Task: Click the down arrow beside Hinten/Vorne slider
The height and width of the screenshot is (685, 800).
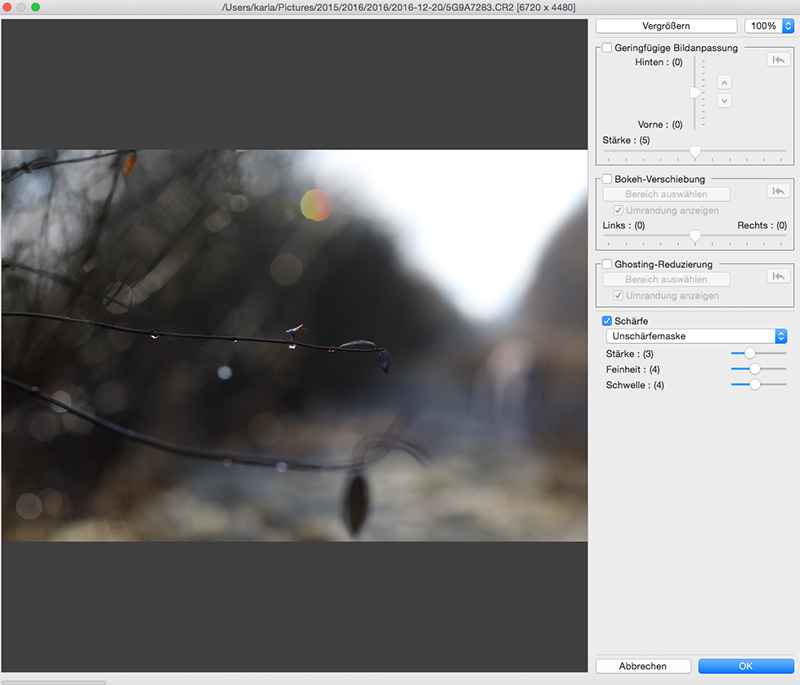Action: [724, 101]
